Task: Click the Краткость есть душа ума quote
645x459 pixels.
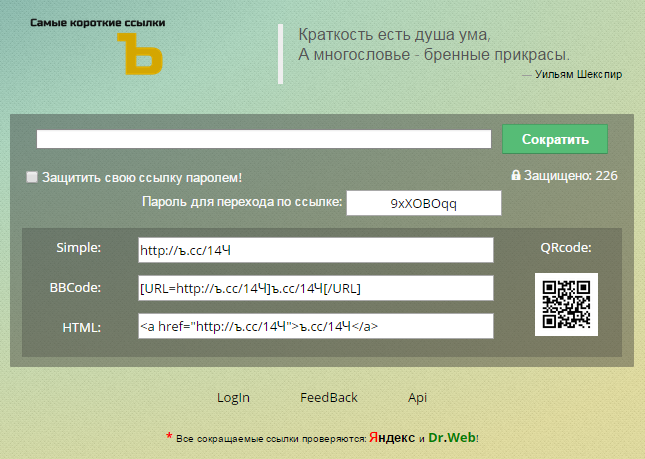Action: coord(395,35)
